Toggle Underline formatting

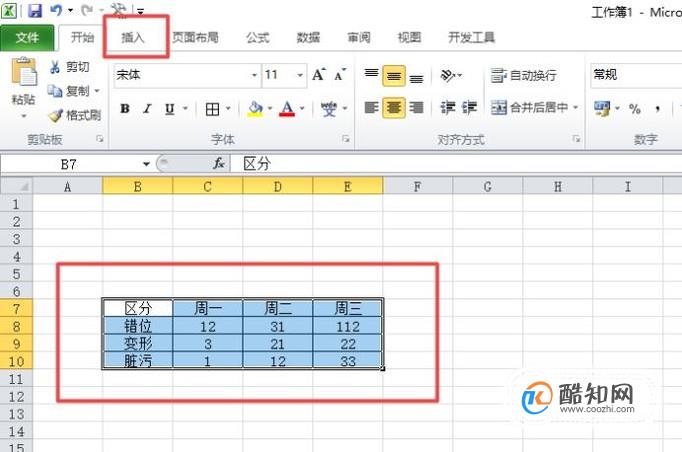click(170, 109)
